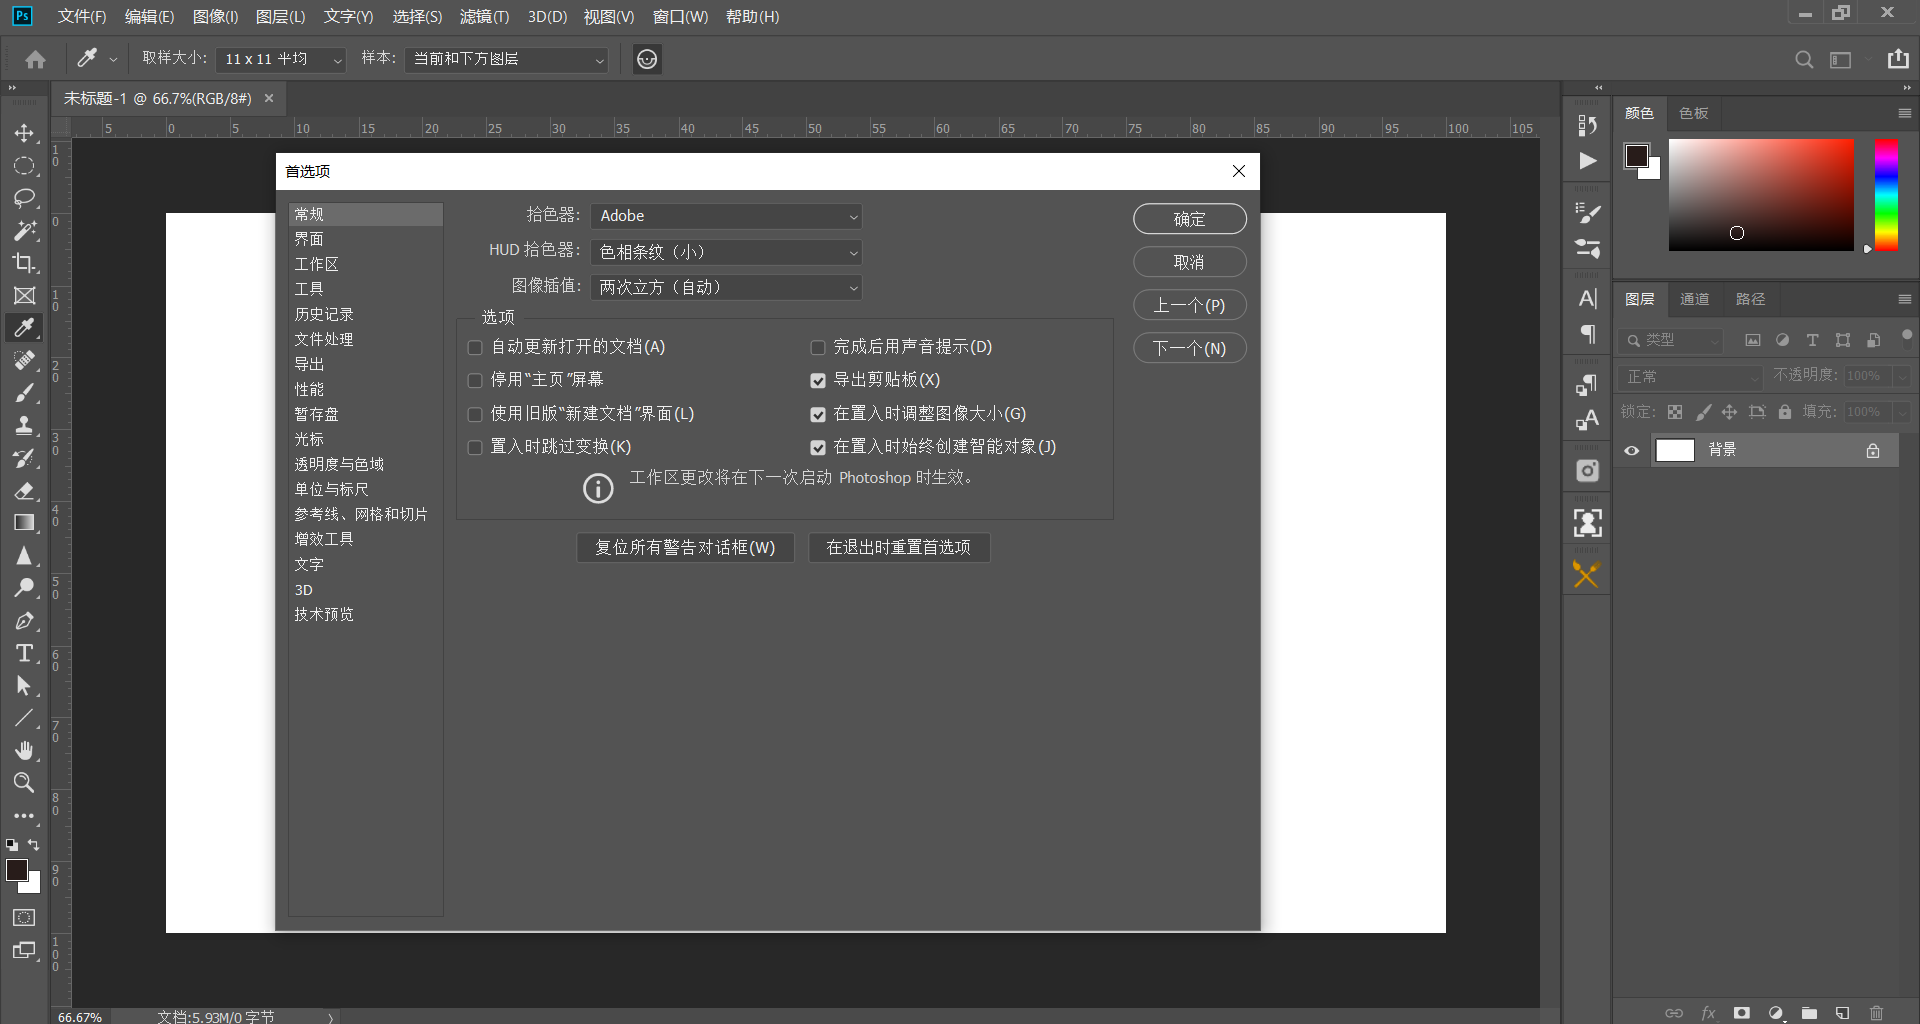Switch to the 路径 tab
1920x1024 pixels.
(x=1750, y=300)
